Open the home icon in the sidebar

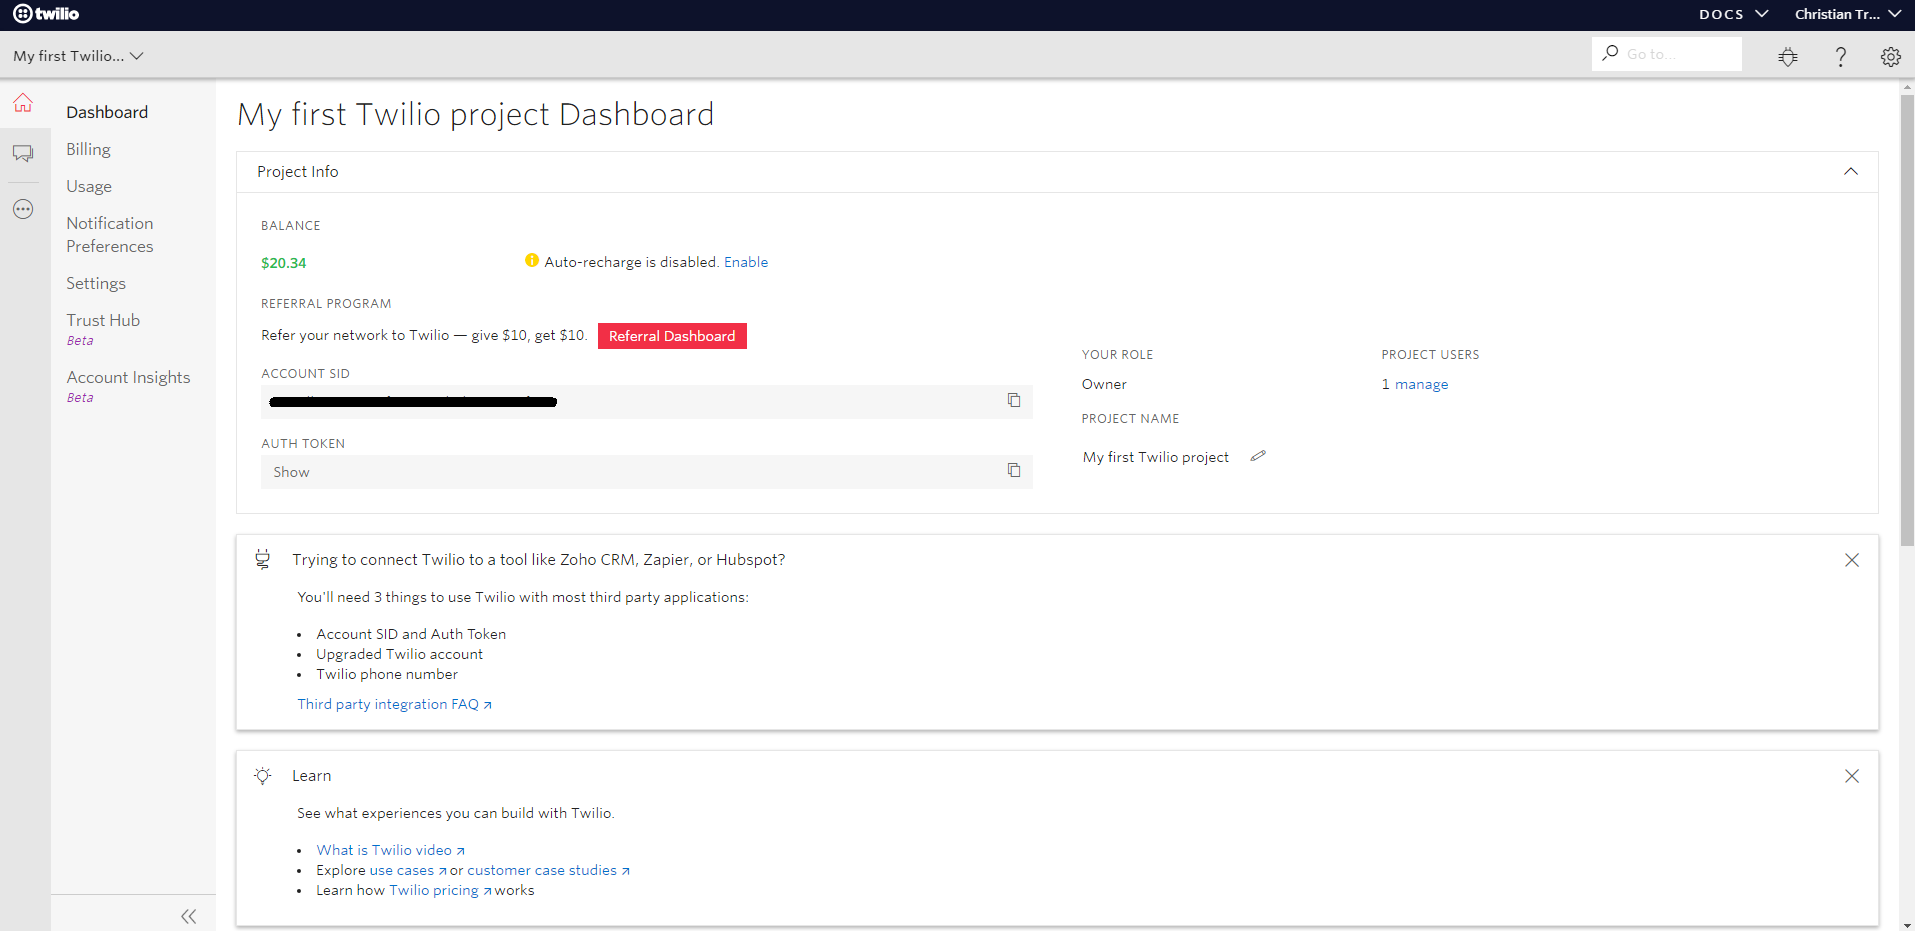(23, 103)
